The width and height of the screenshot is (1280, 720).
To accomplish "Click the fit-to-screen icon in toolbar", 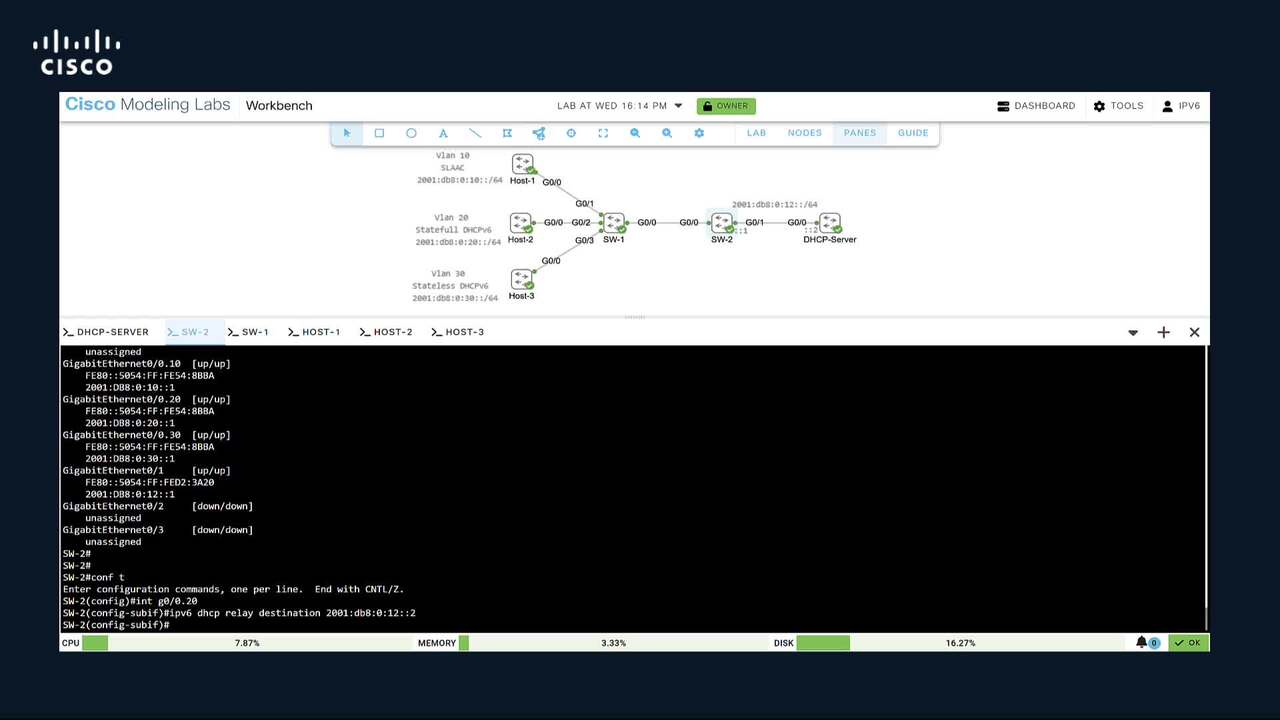I will 603,133.
